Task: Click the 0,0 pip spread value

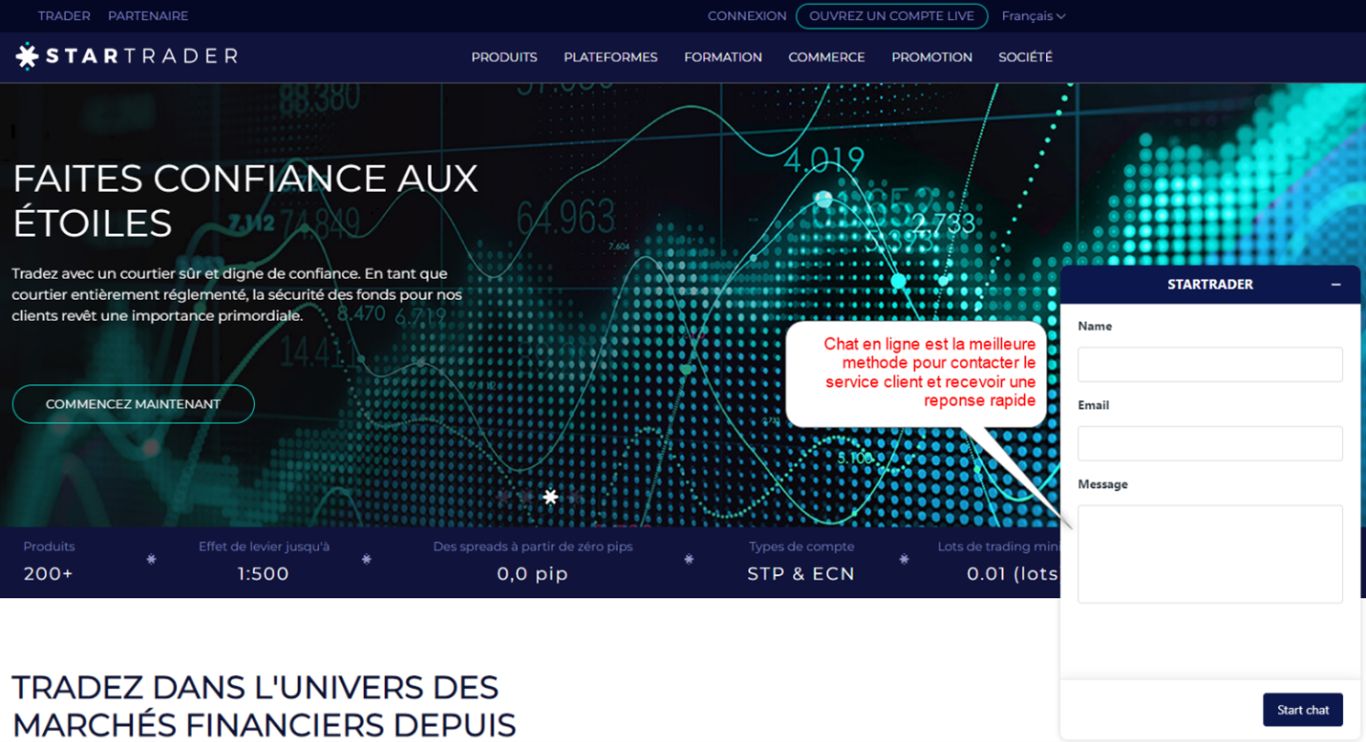Action: (x=532, y=574)
